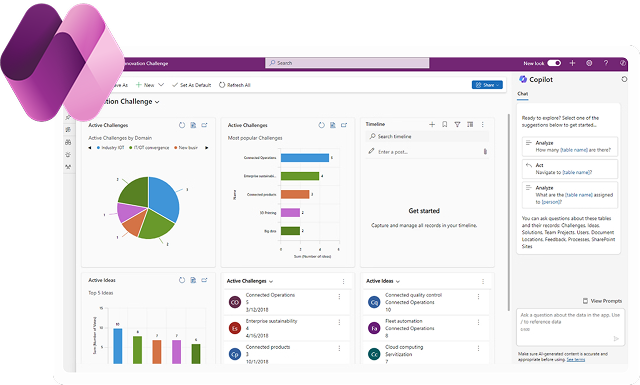Image resolution: width=640 pixels, height=385 pixels.
Task: Click the attachment icon in the post field
Action: click(485, 151)
